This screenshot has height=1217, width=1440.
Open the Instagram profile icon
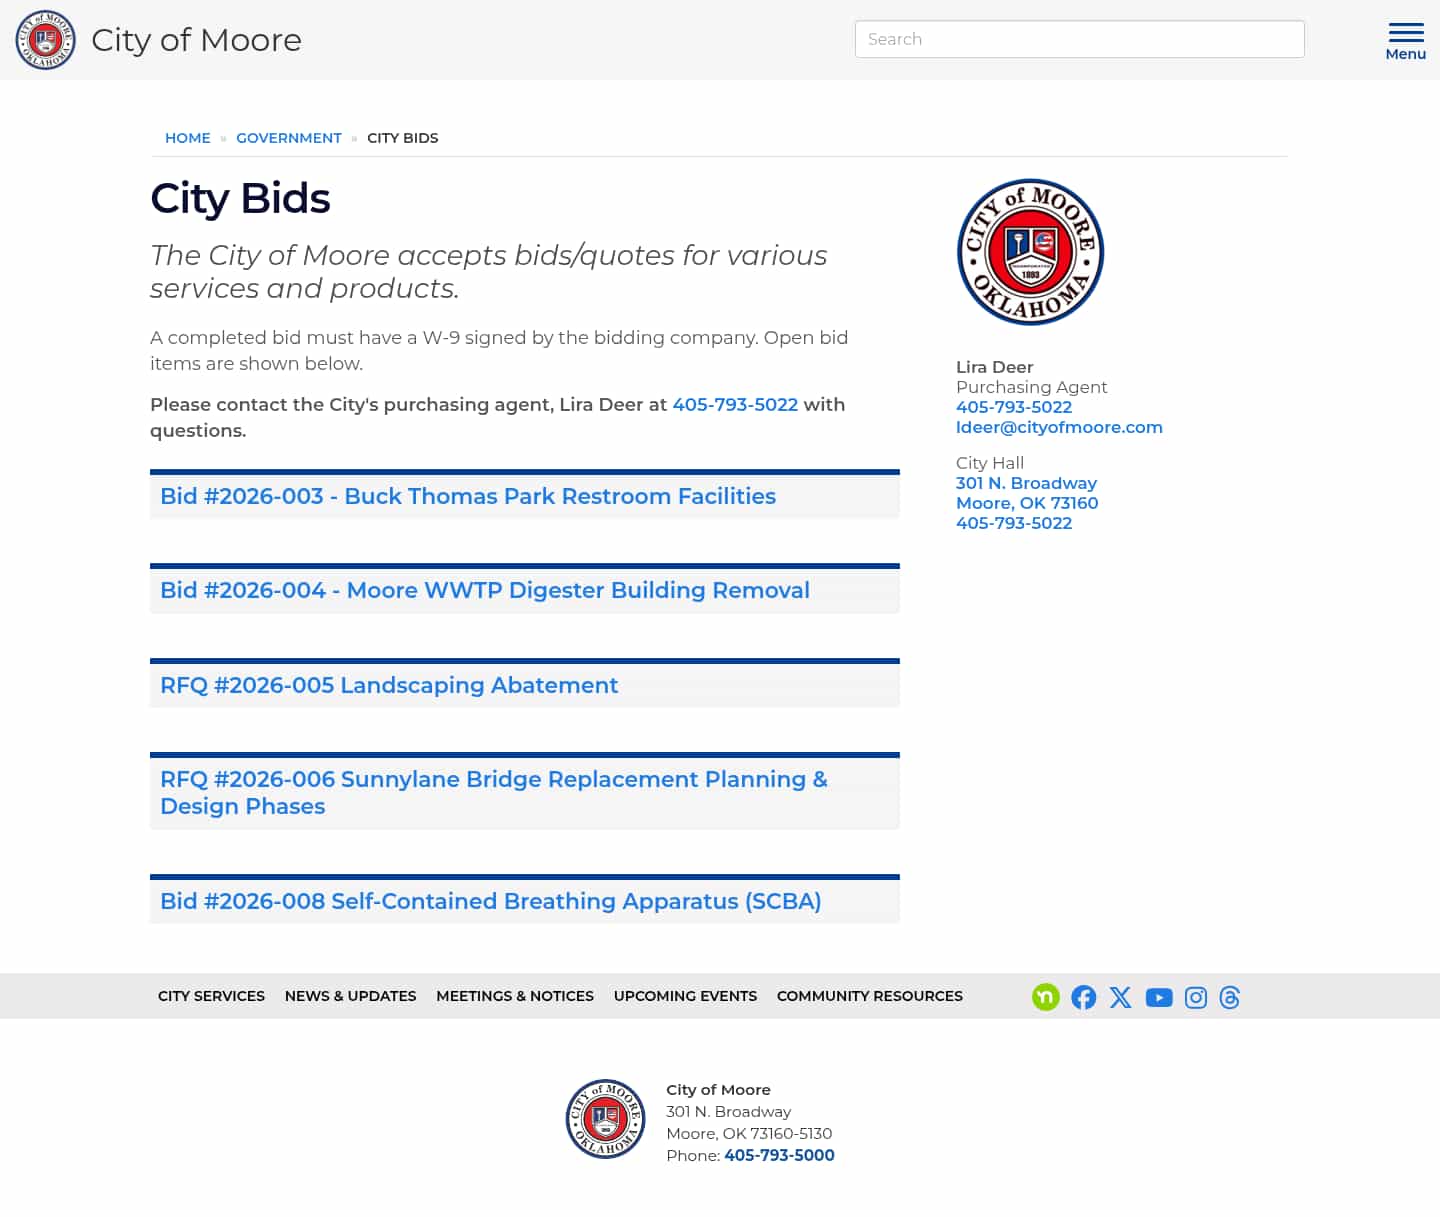coord(1195,997)
